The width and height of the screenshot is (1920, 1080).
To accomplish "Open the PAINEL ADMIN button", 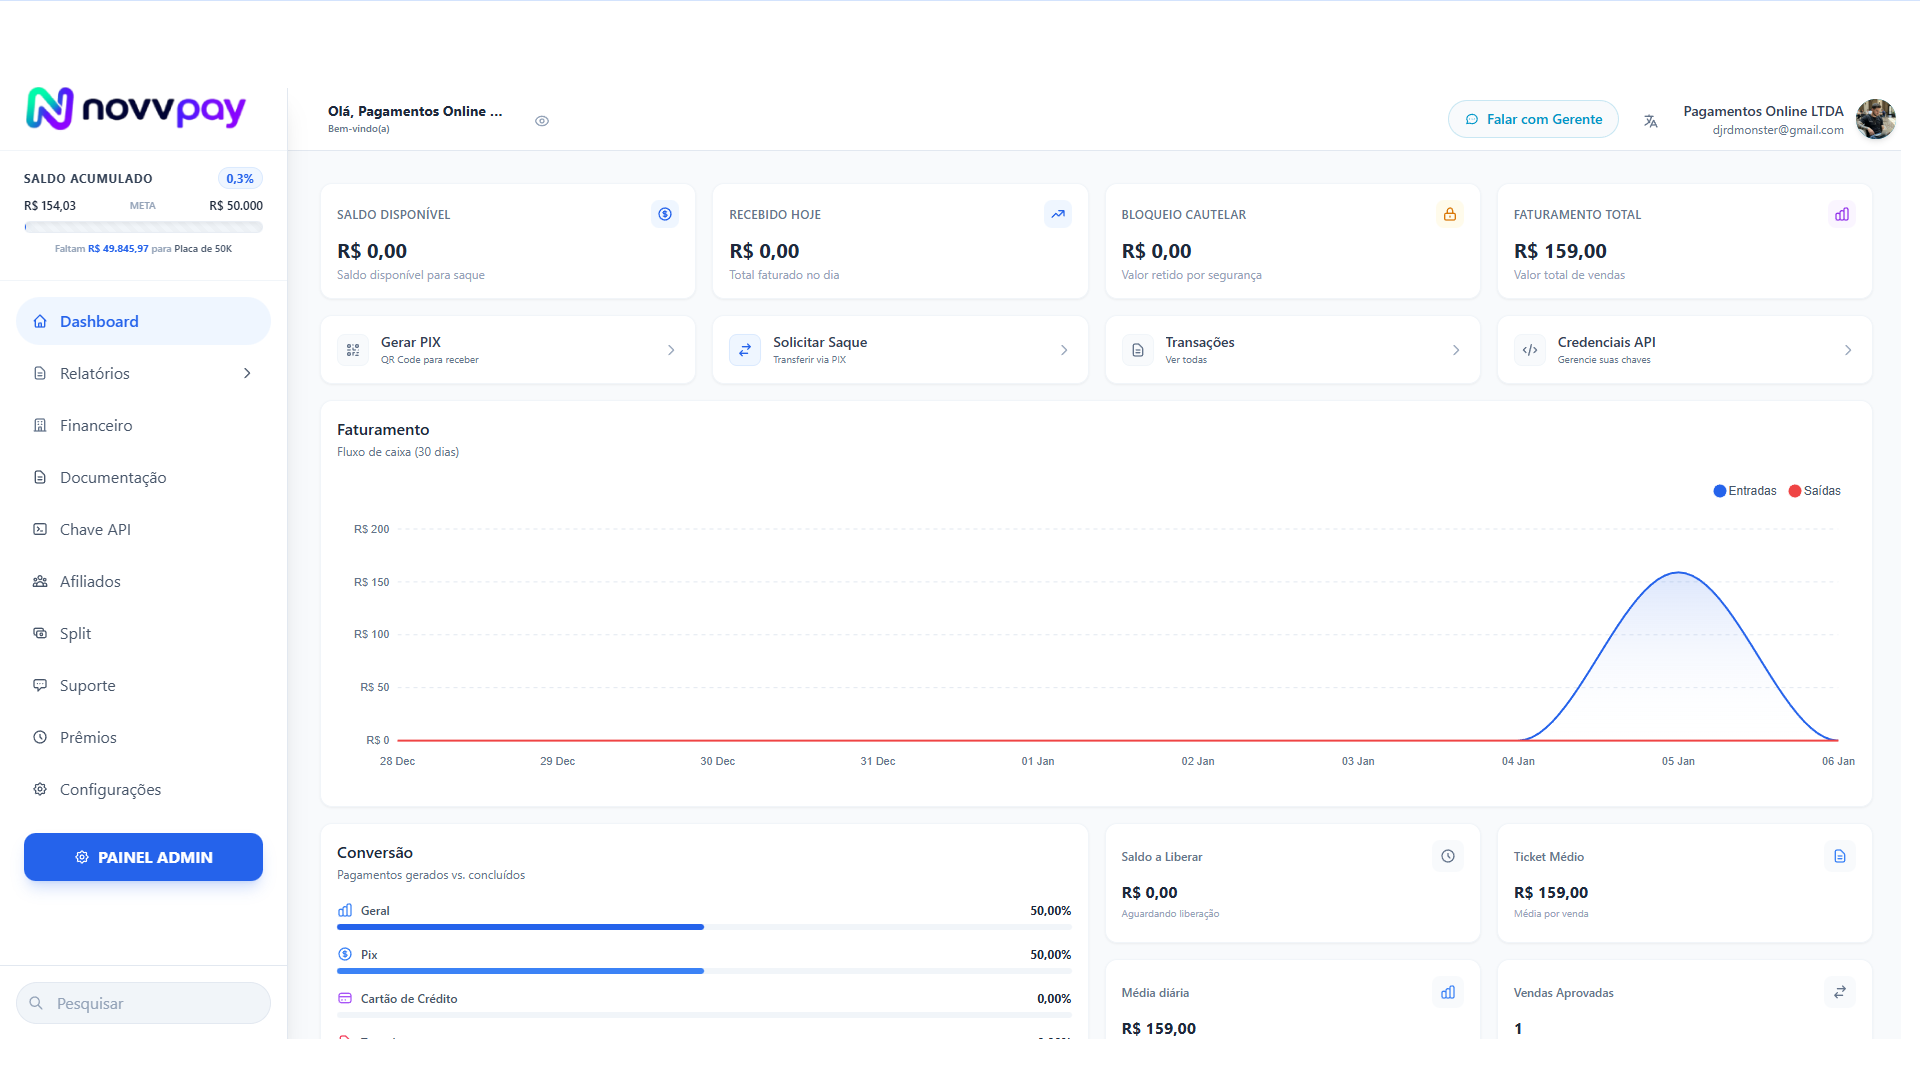I will [143, 857].
